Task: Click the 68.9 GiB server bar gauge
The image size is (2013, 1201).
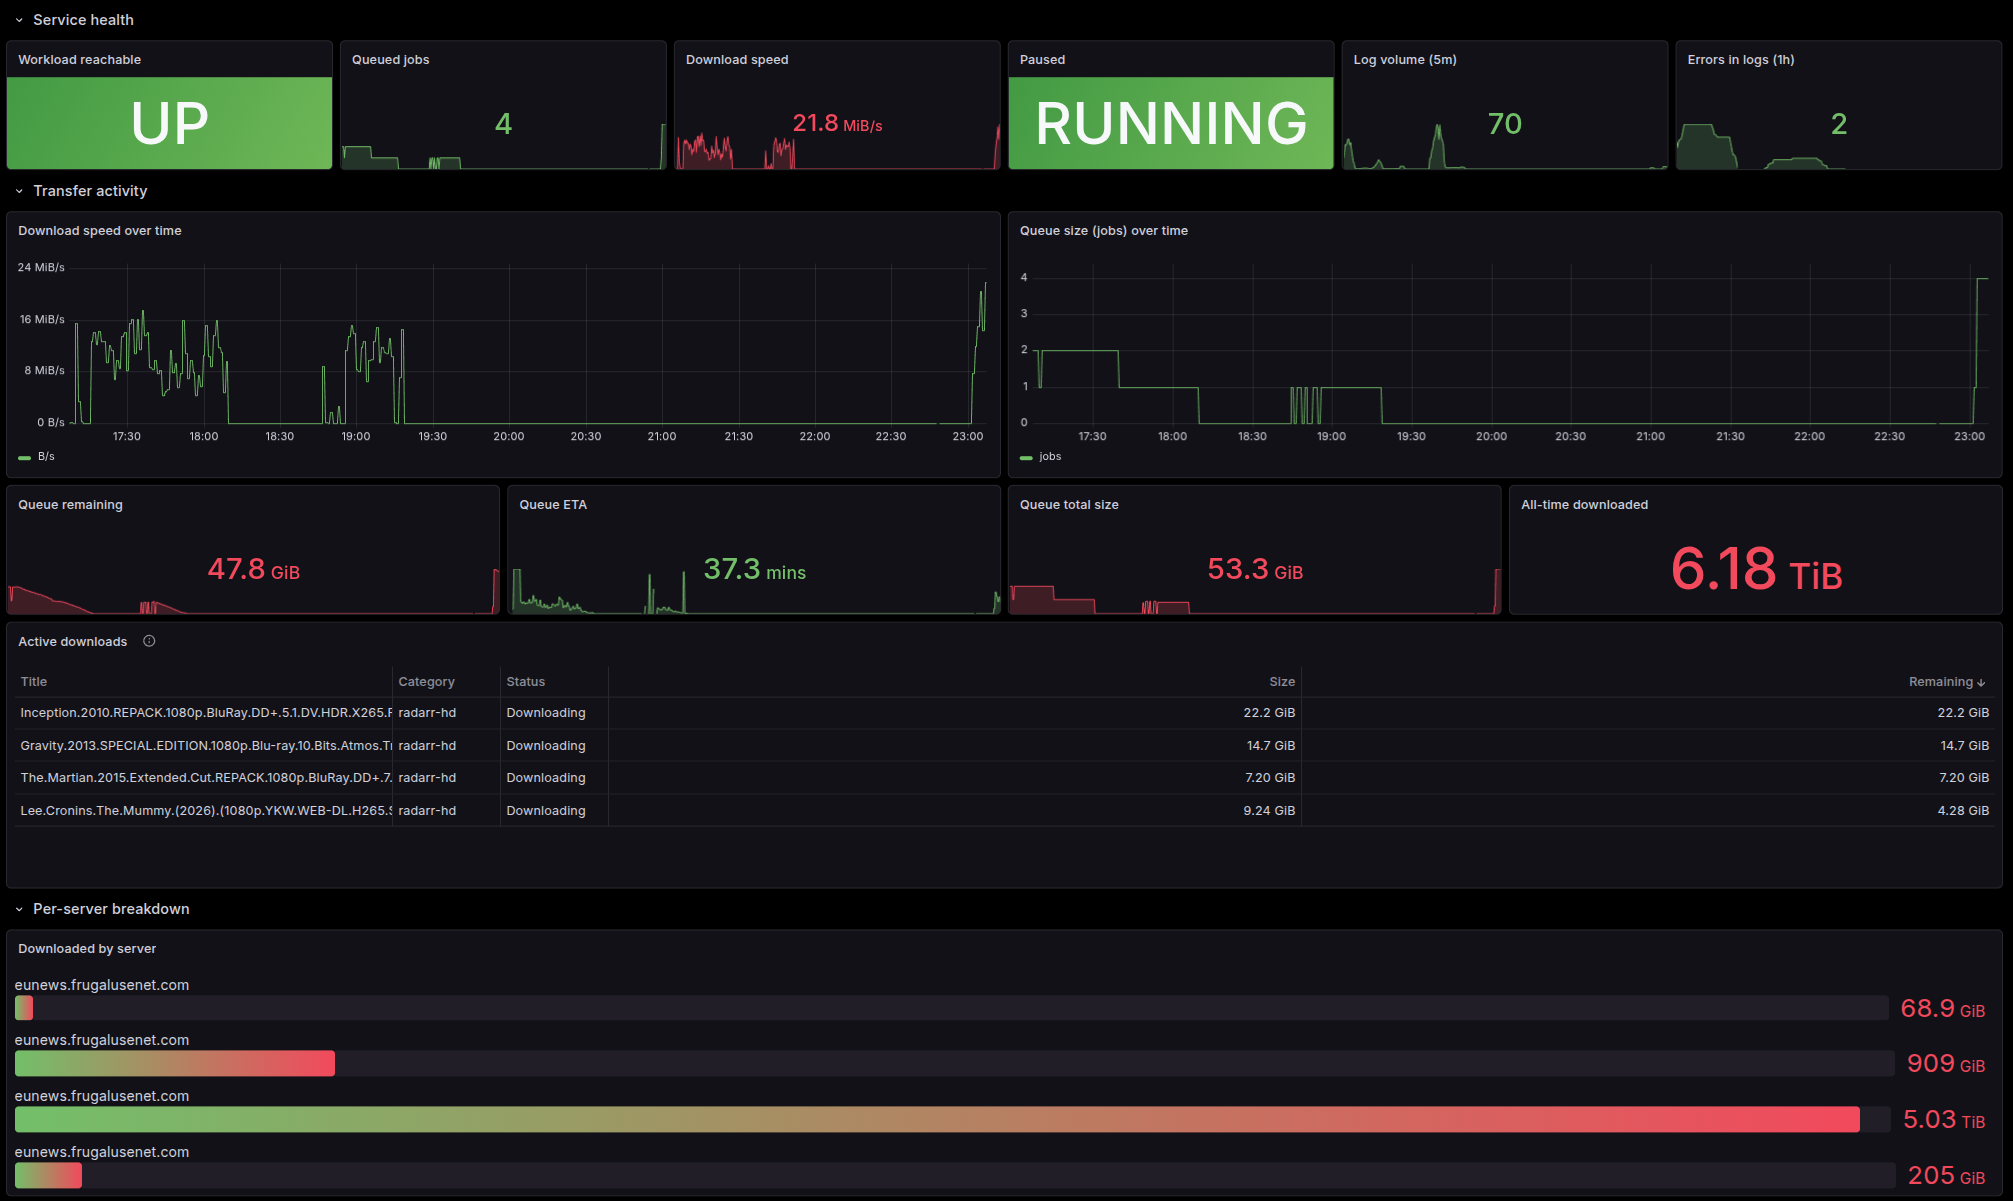Action: (x=951, y=1008)
